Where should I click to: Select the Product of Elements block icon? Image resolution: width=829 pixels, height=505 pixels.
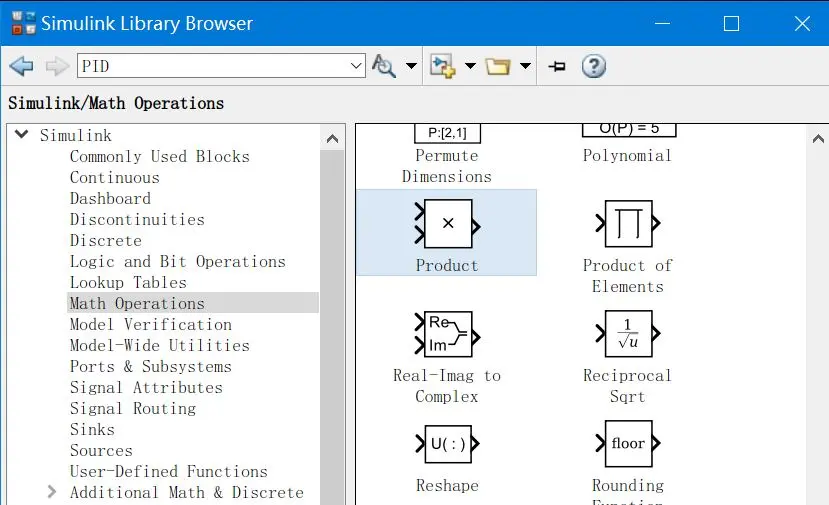pos(628,224)
